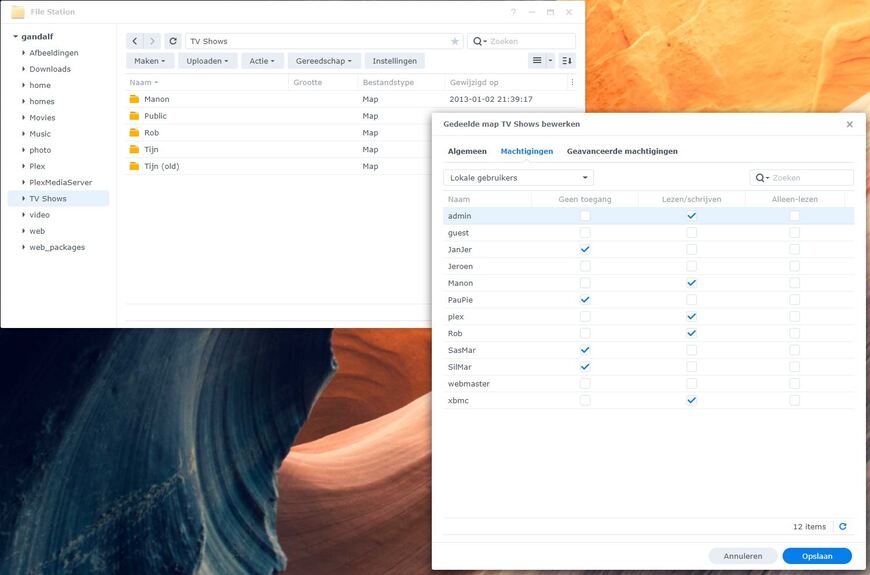Collapse the gandalf tree root
The height and width of the screenshot is (575, 870).
(x=16, y=37)
